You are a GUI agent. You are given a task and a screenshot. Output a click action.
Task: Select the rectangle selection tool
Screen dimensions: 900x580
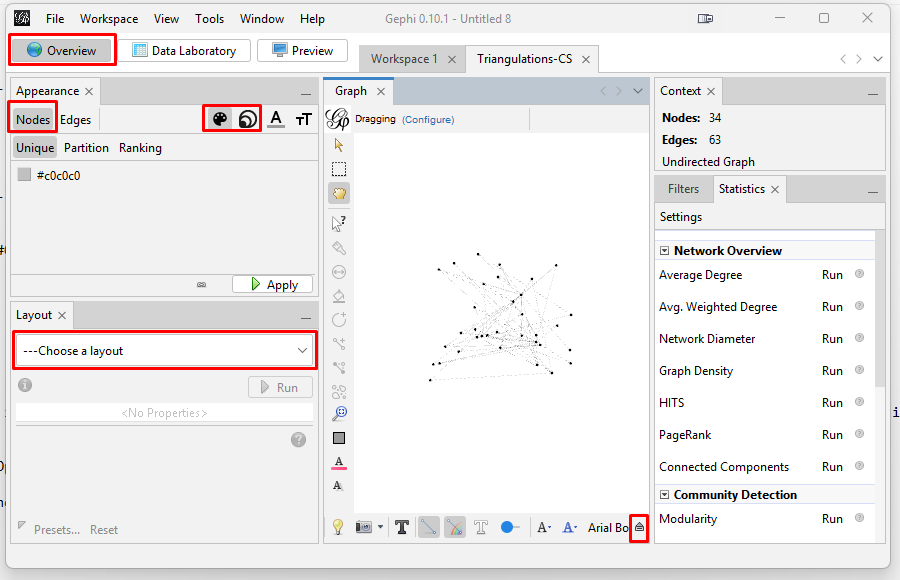click(339, 169)
